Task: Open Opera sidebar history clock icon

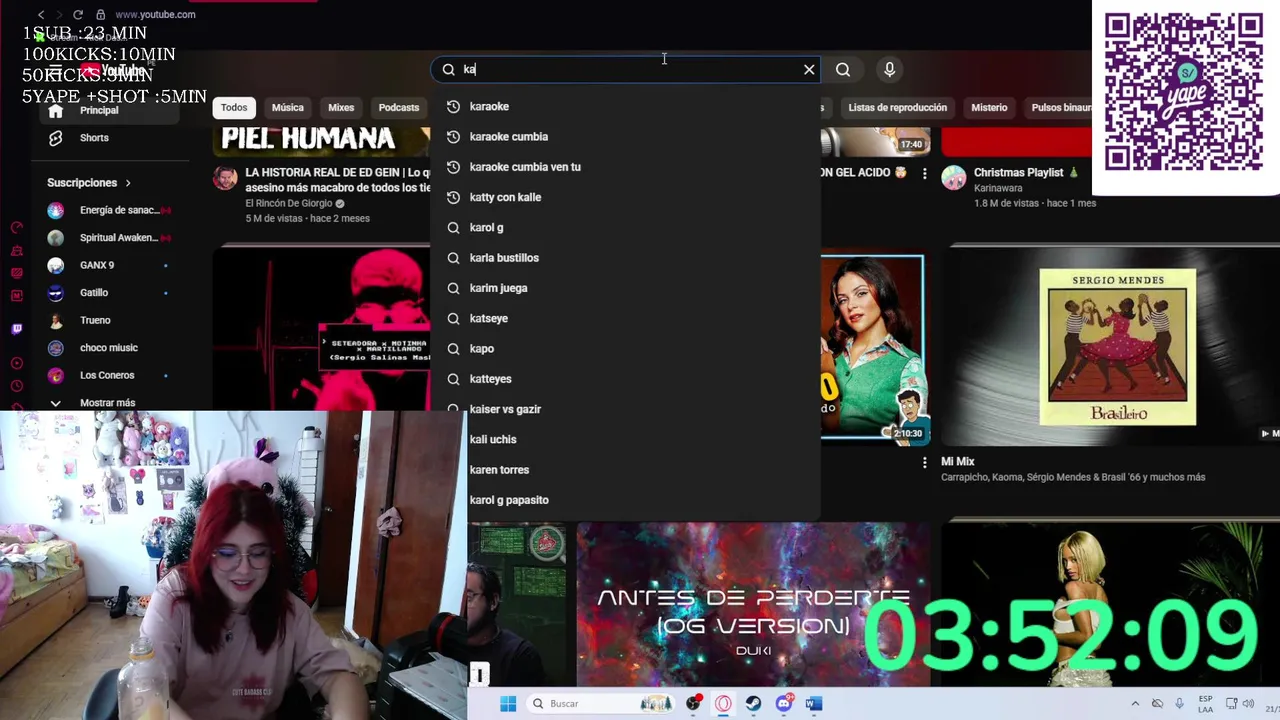Action: pos(17,386)
